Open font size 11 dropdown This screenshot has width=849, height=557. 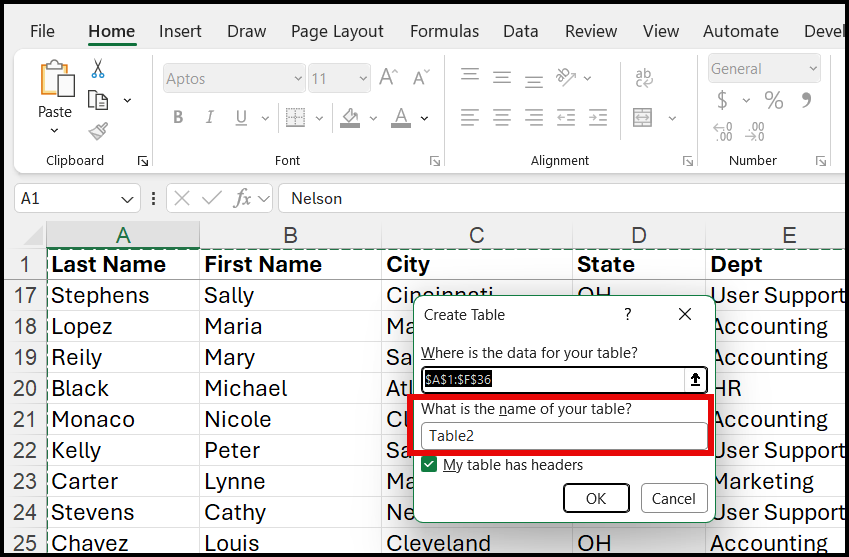(363, 78)
